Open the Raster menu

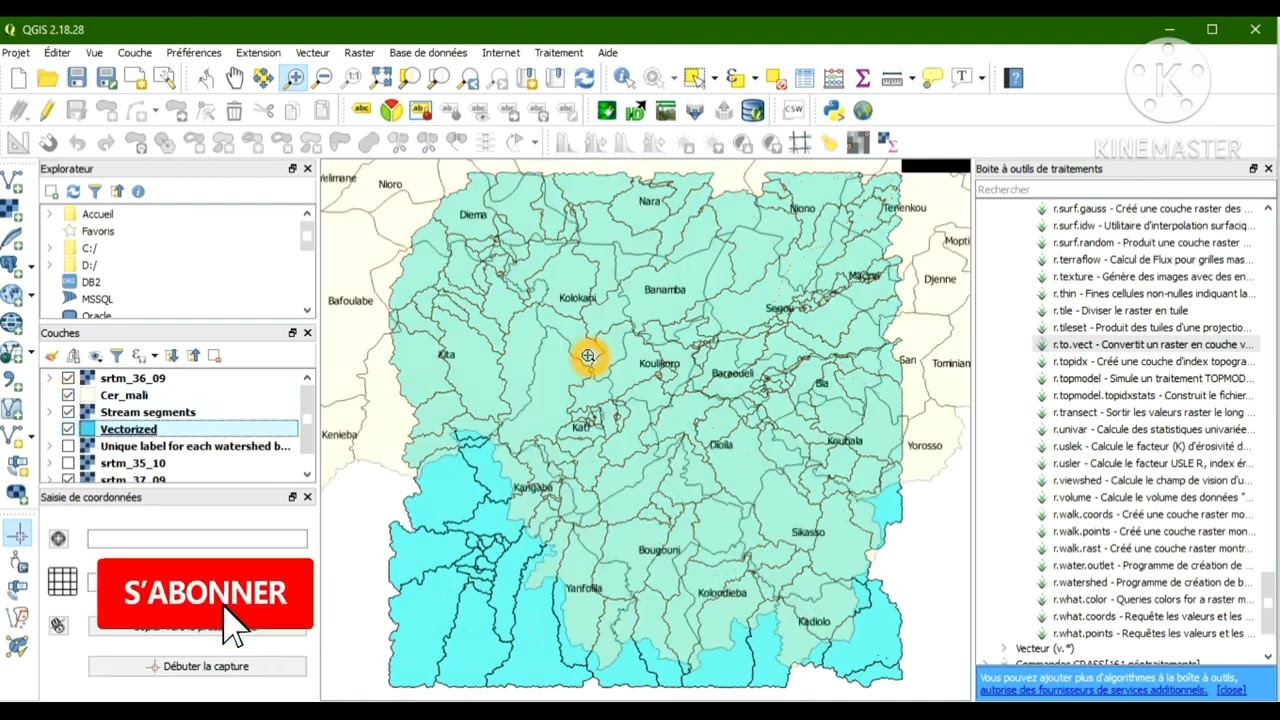click(x=359, y=53)
